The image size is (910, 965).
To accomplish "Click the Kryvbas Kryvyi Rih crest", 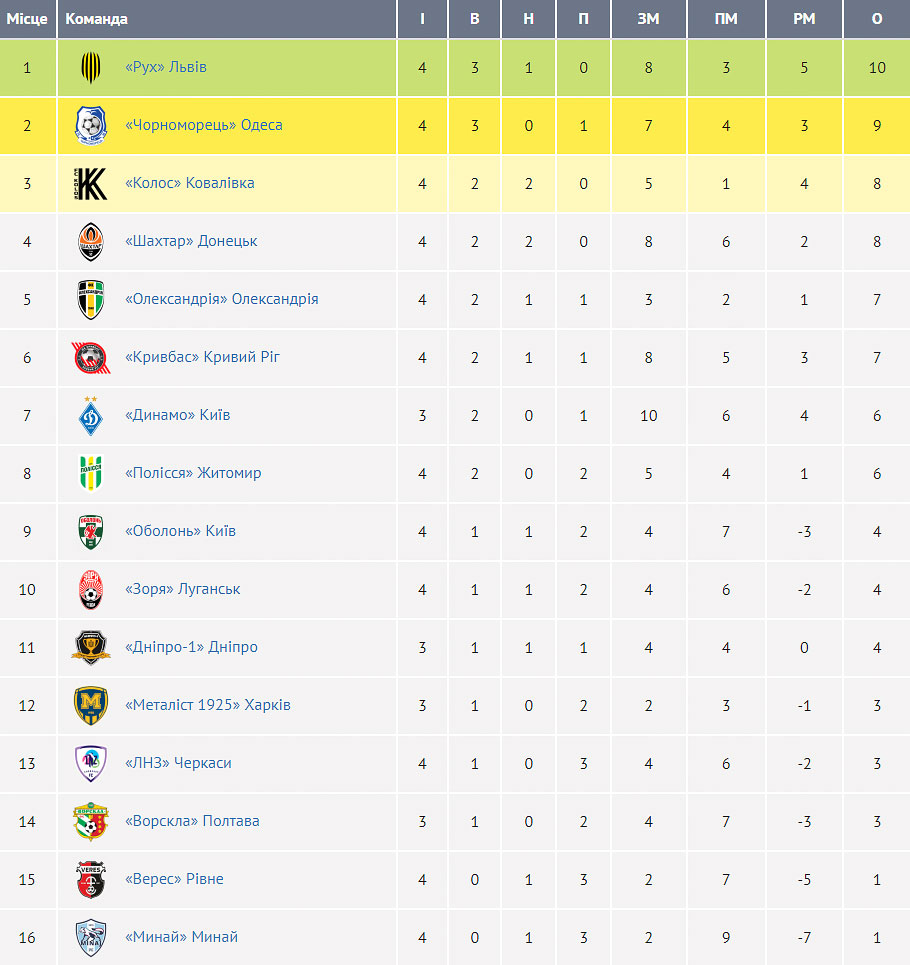I will point(91,358).
